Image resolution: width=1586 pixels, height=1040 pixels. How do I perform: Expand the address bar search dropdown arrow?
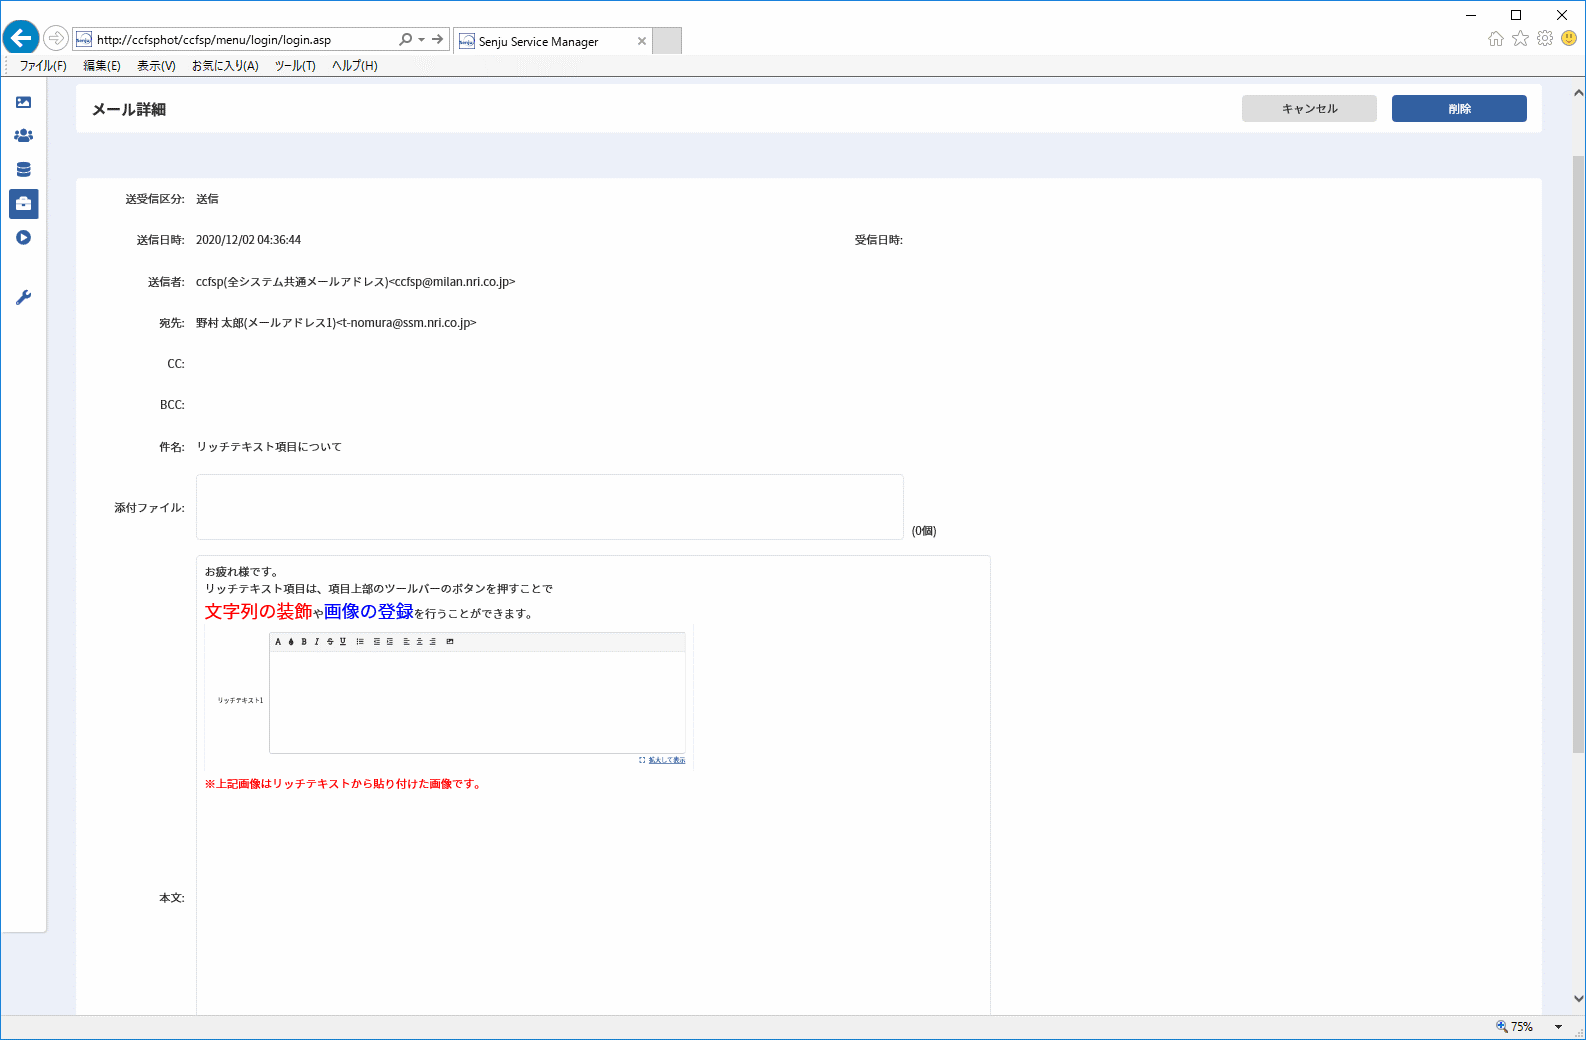click(x=421, y=40)
